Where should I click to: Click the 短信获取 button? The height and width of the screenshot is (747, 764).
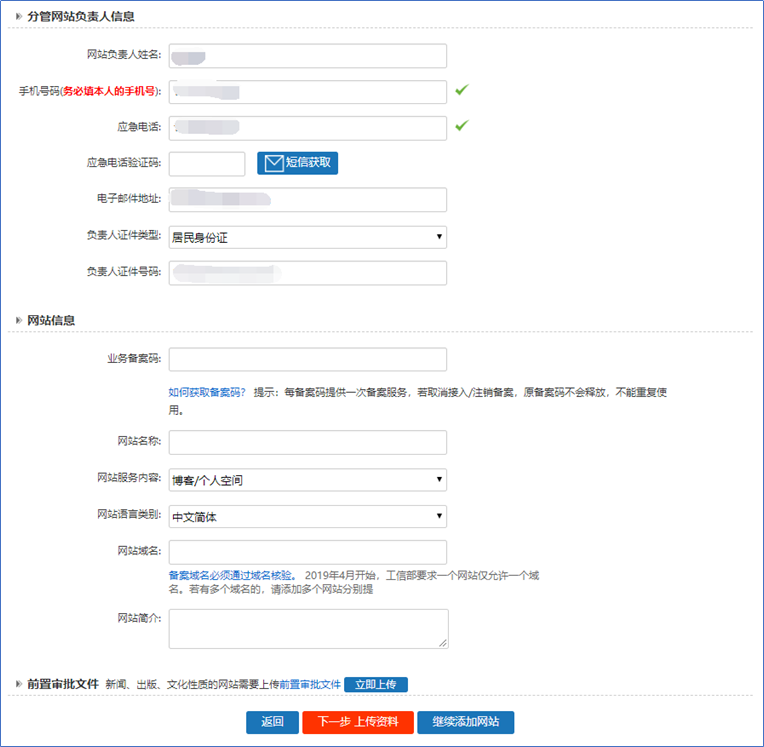(297, 163)
